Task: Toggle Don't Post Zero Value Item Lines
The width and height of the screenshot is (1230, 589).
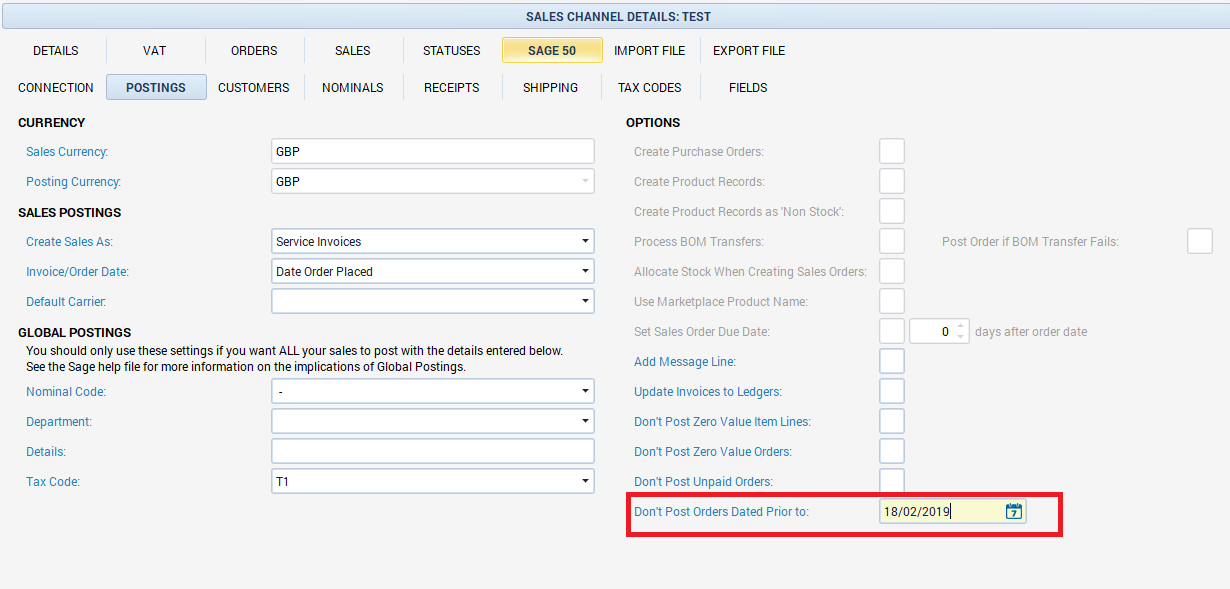Action: [891, 422]
